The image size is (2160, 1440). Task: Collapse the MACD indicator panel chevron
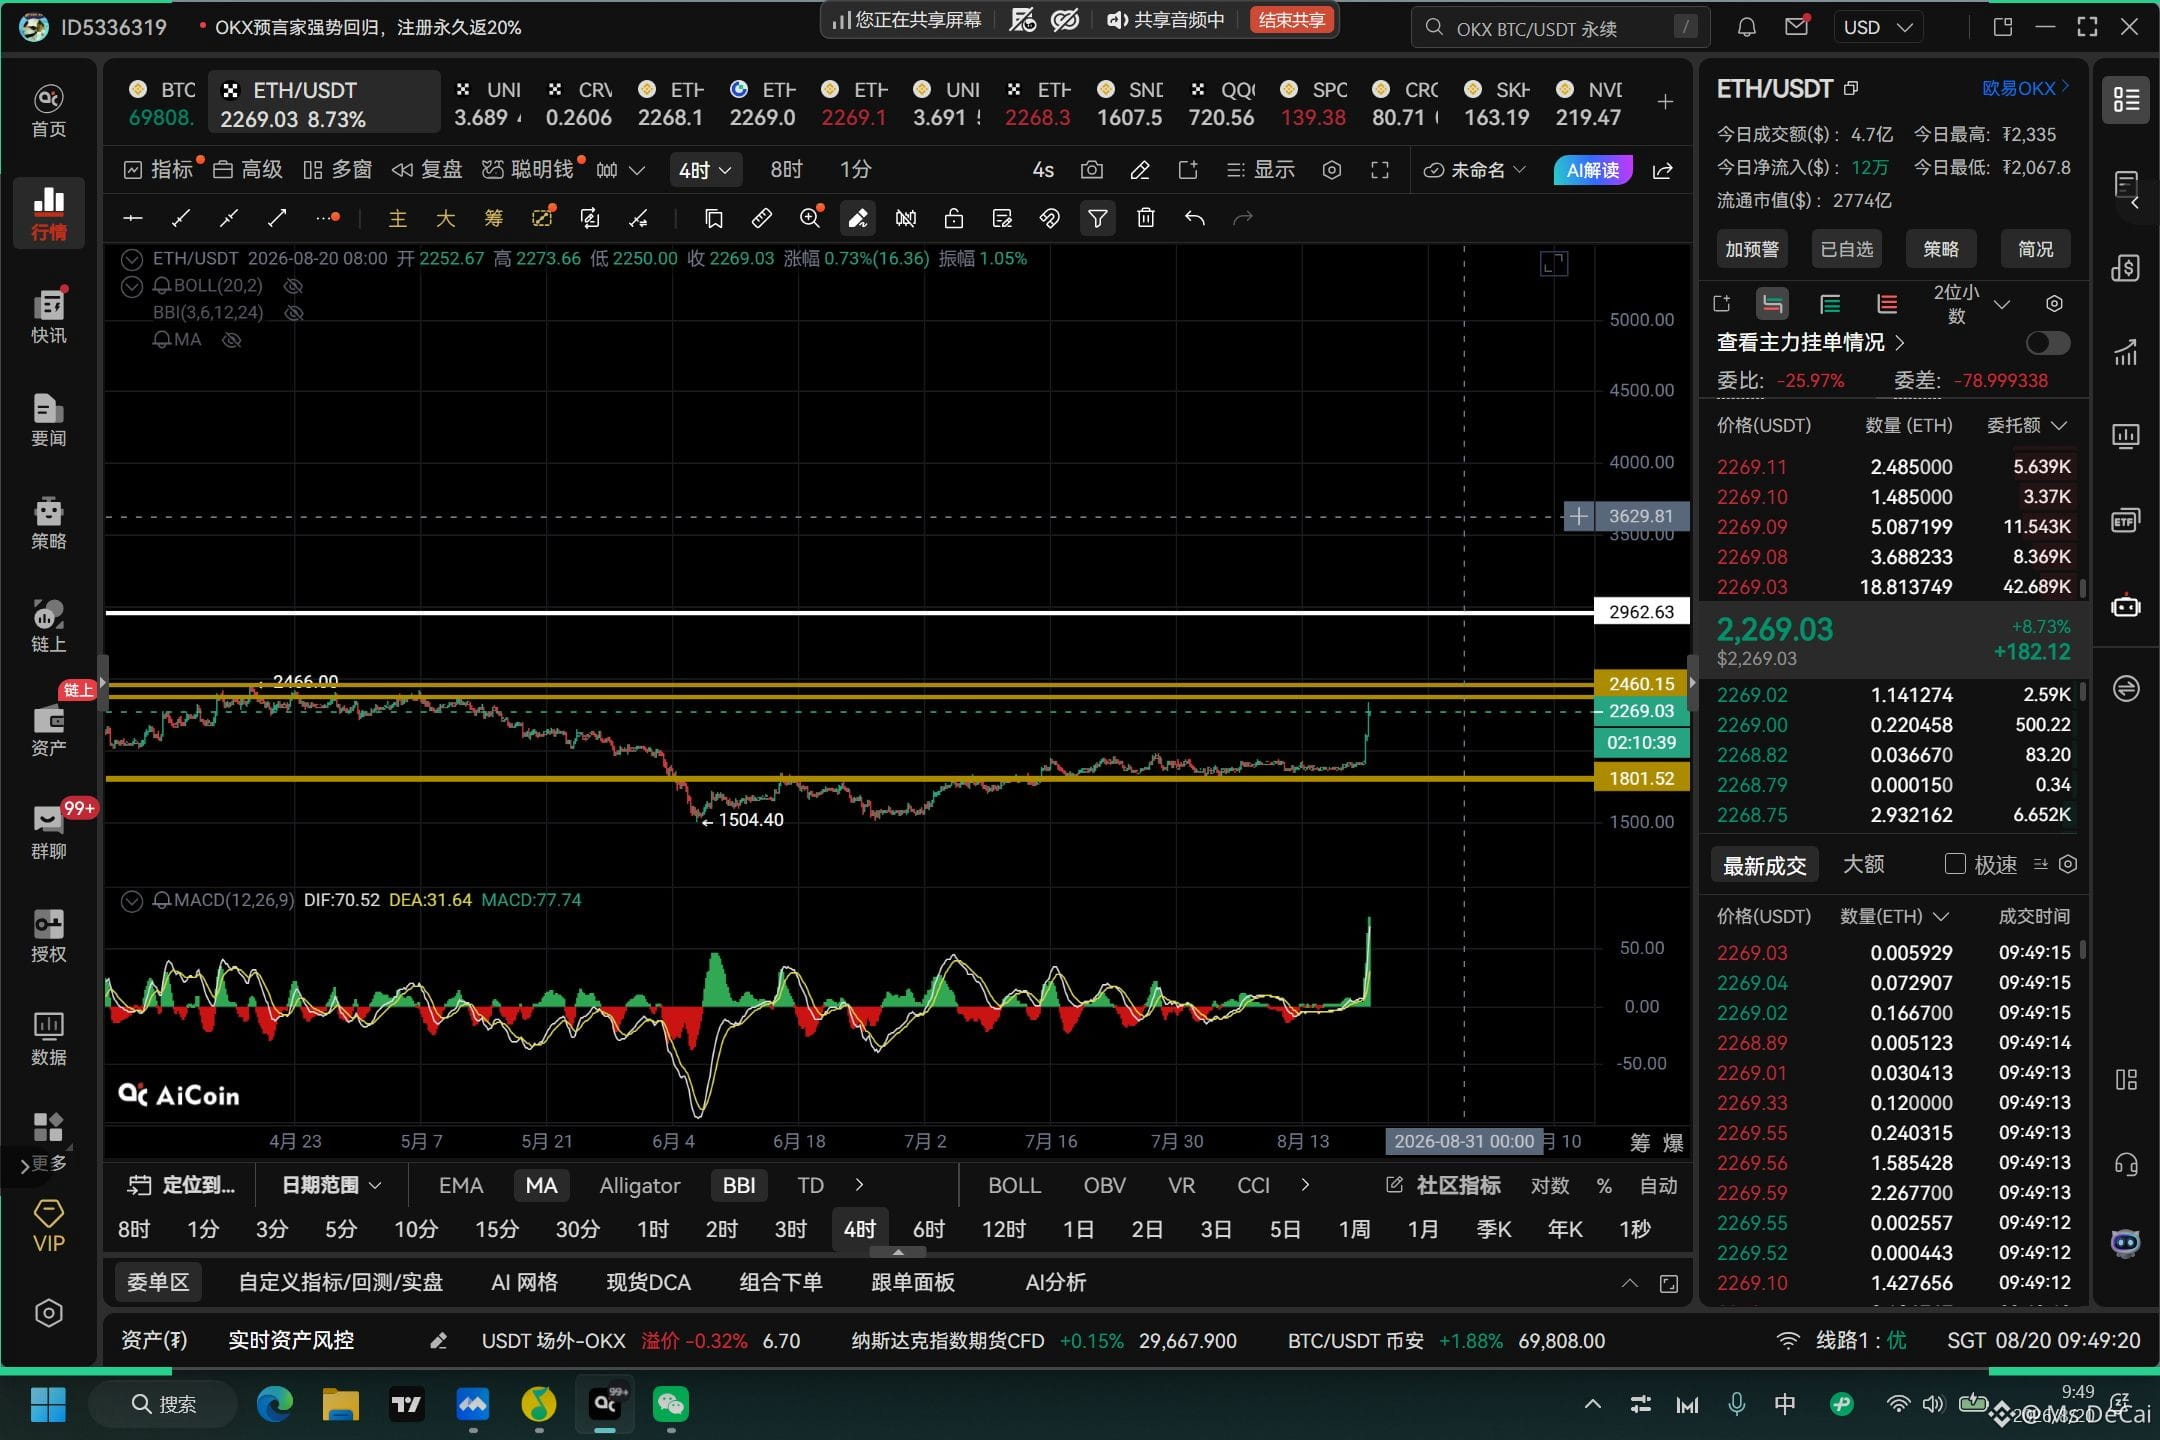(x=131, y=900)
